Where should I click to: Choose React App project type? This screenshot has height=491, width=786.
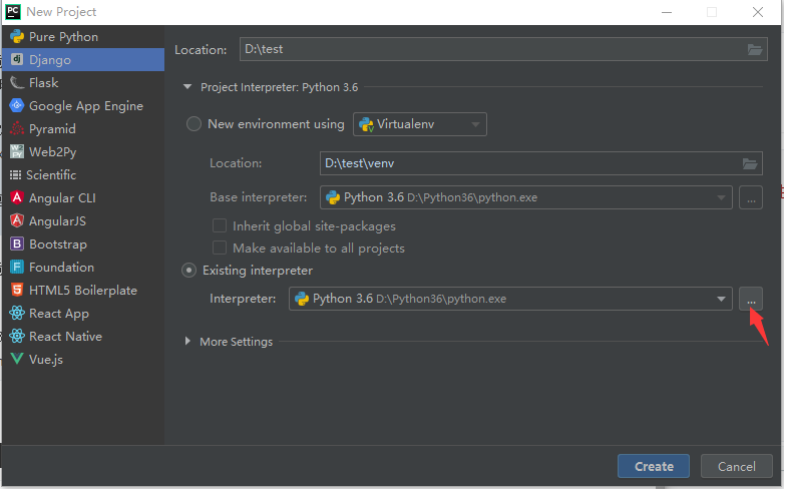(83, 313)
